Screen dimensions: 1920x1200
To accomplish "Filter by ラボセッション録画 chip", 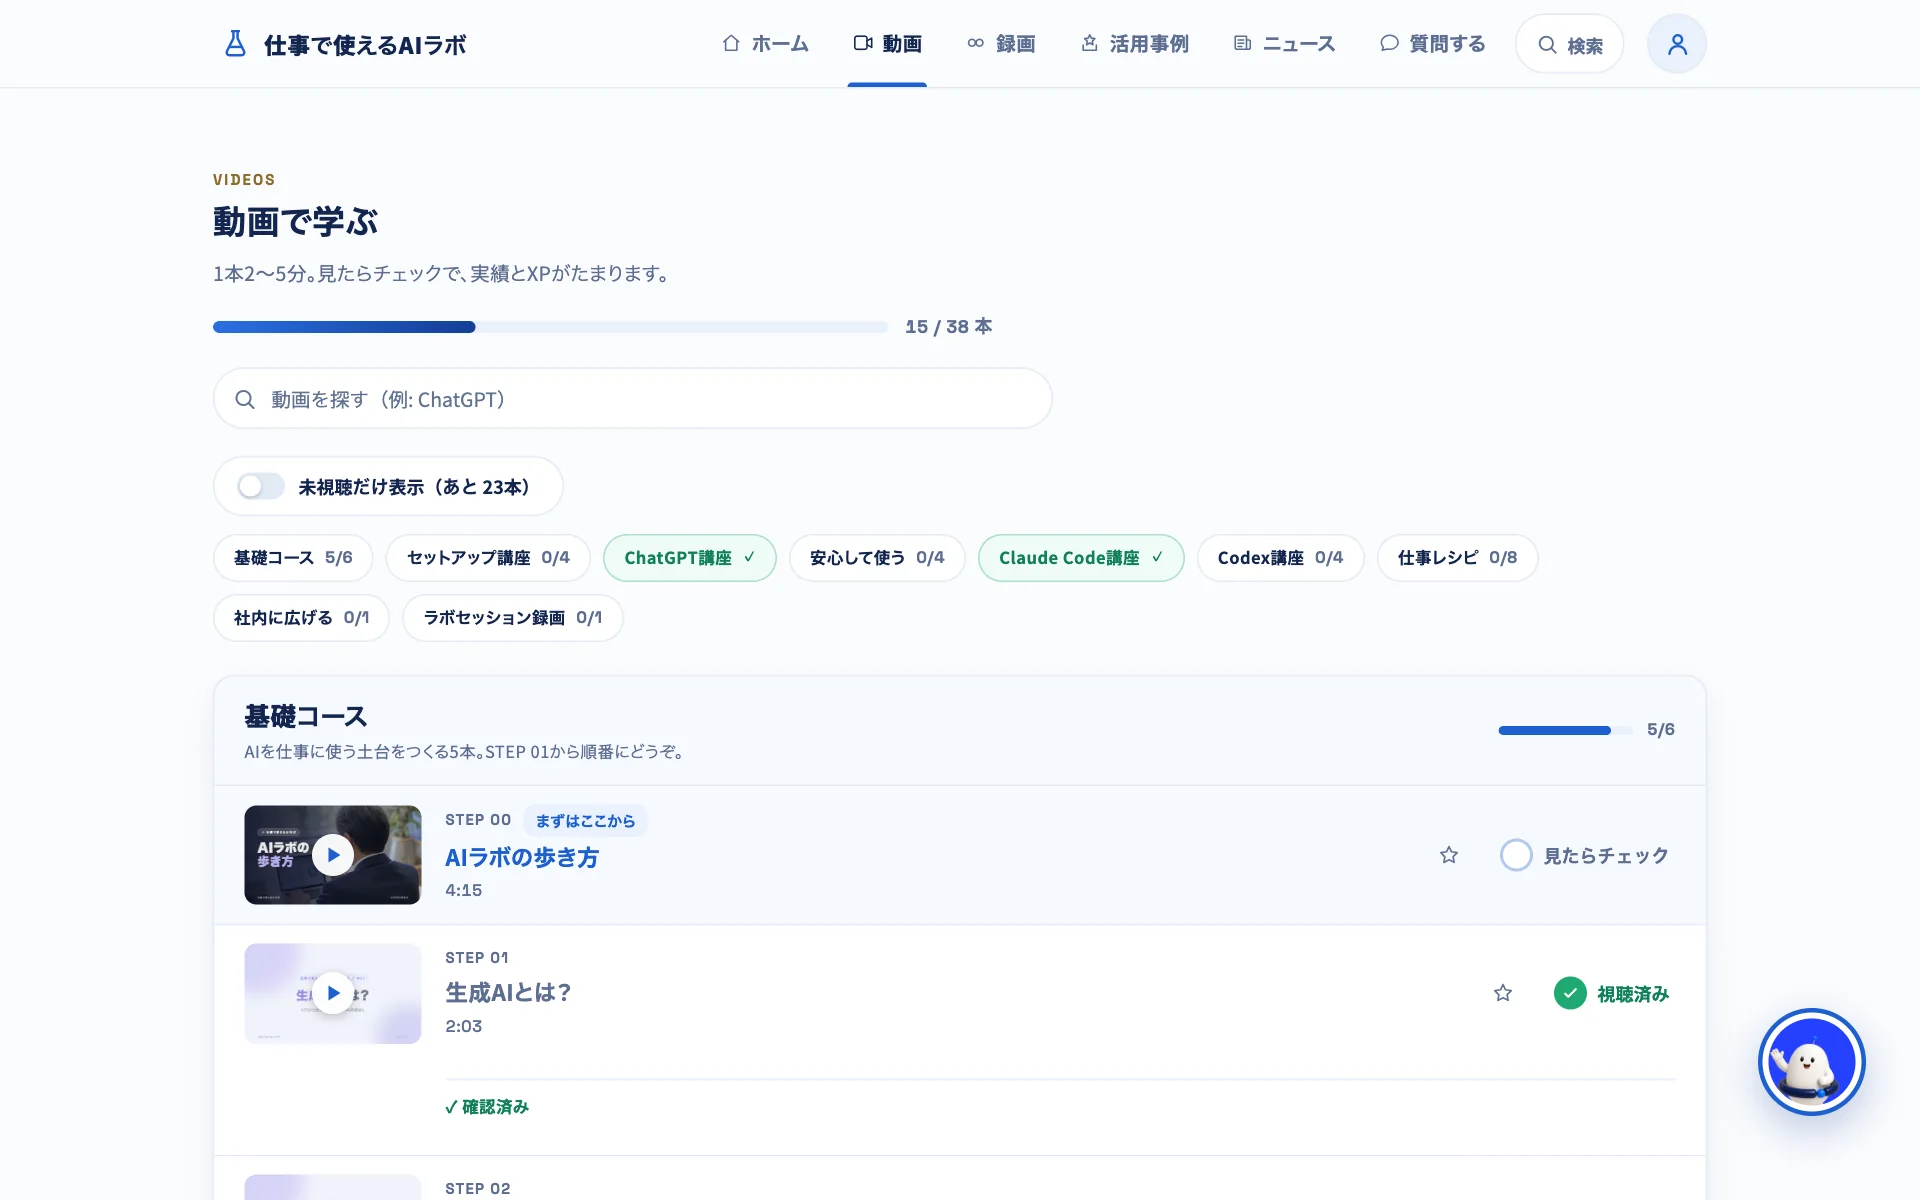I will (x=513, y=617).
